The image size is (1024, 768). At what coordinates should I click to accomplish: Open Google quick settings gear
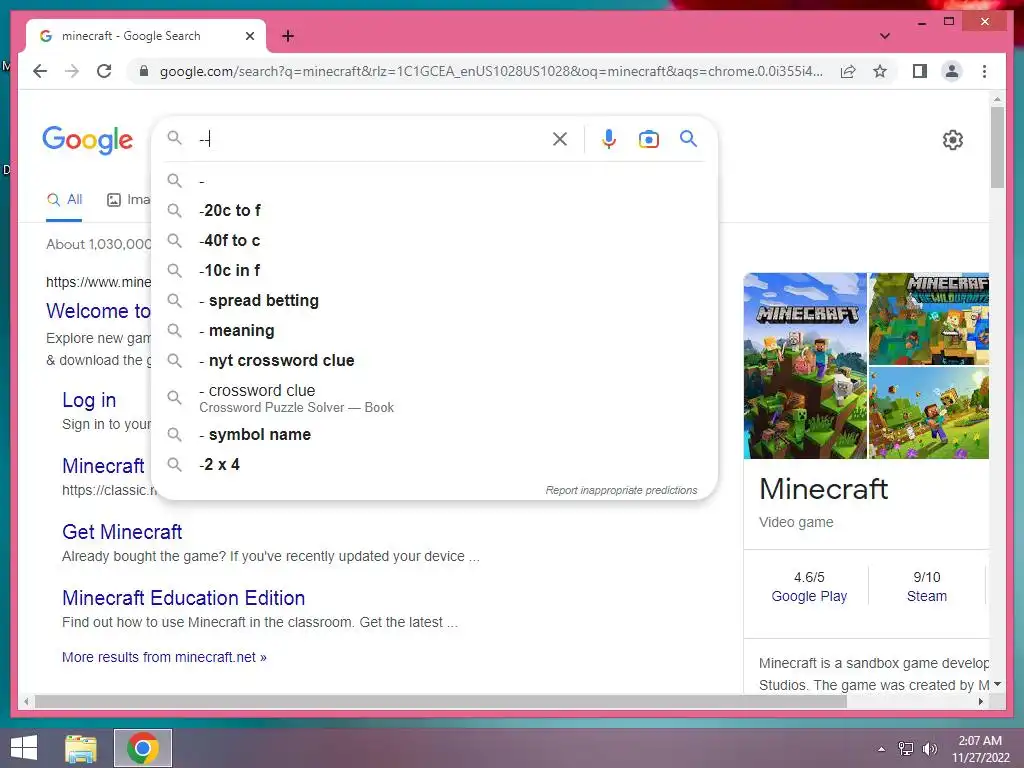(952, 140)
